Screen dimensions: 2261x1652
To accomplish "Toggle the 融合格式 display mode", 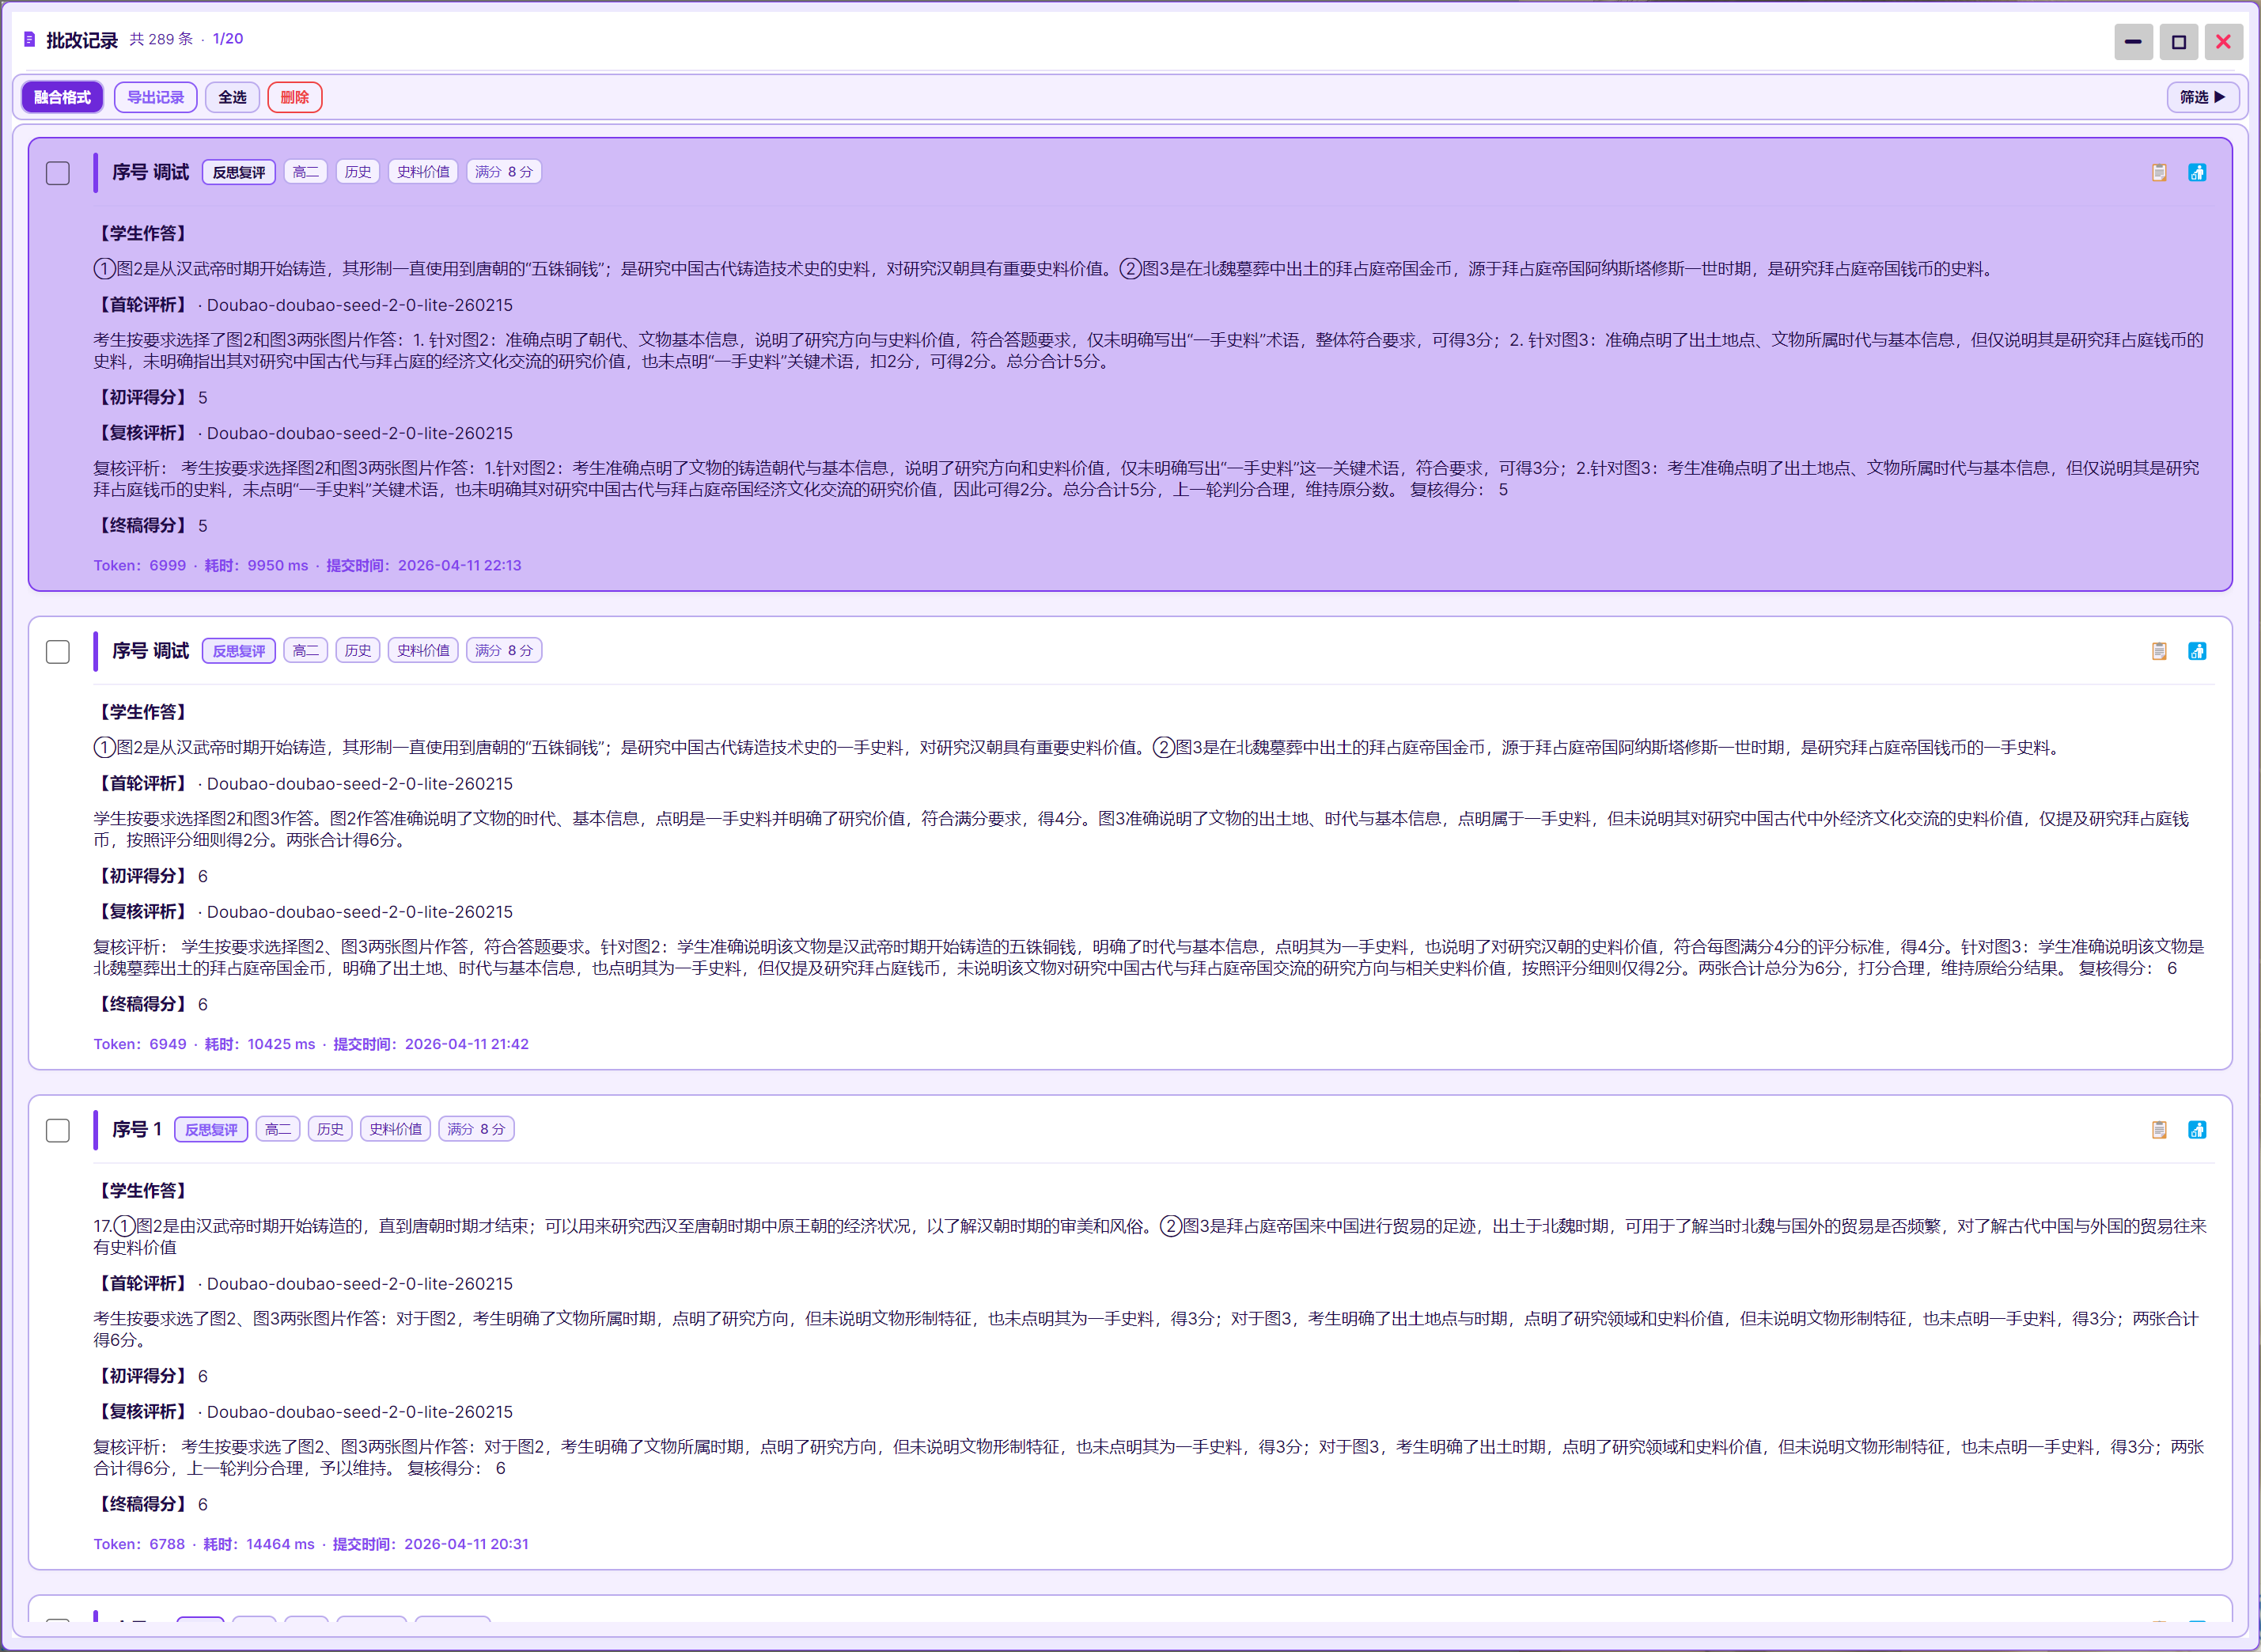I will click(62, 97).
